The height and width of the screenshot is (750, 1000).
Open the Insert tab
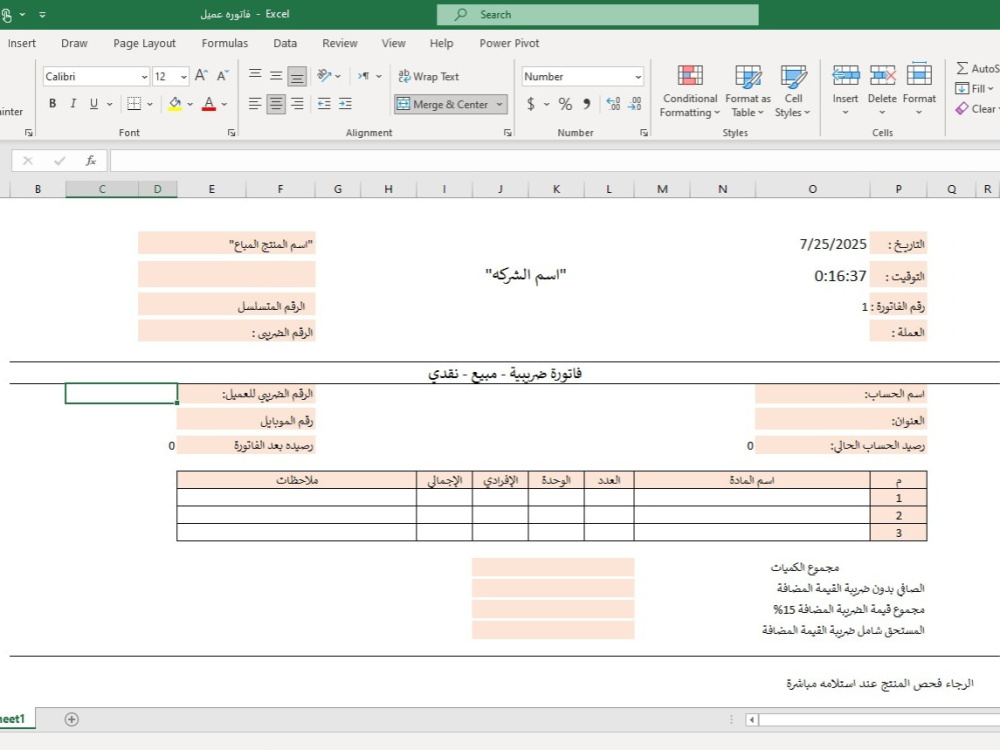tap(22, 43)
